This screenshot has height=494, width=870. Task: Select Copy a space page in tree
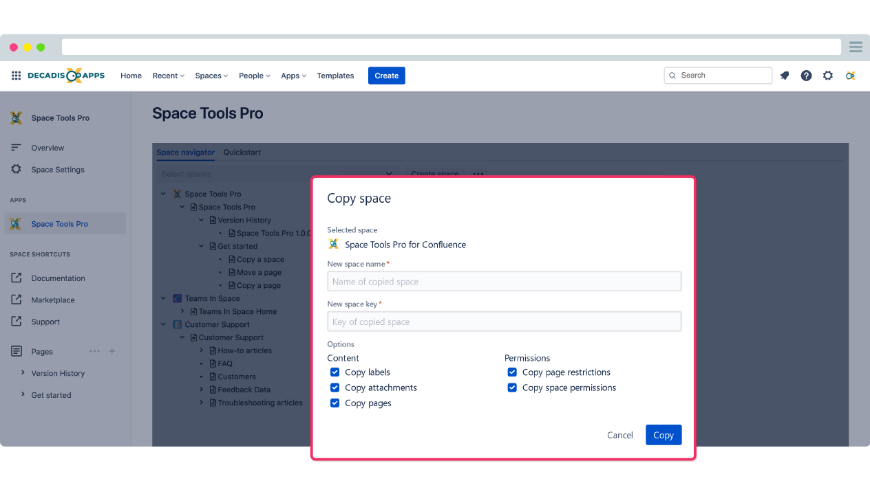point(260,259)
